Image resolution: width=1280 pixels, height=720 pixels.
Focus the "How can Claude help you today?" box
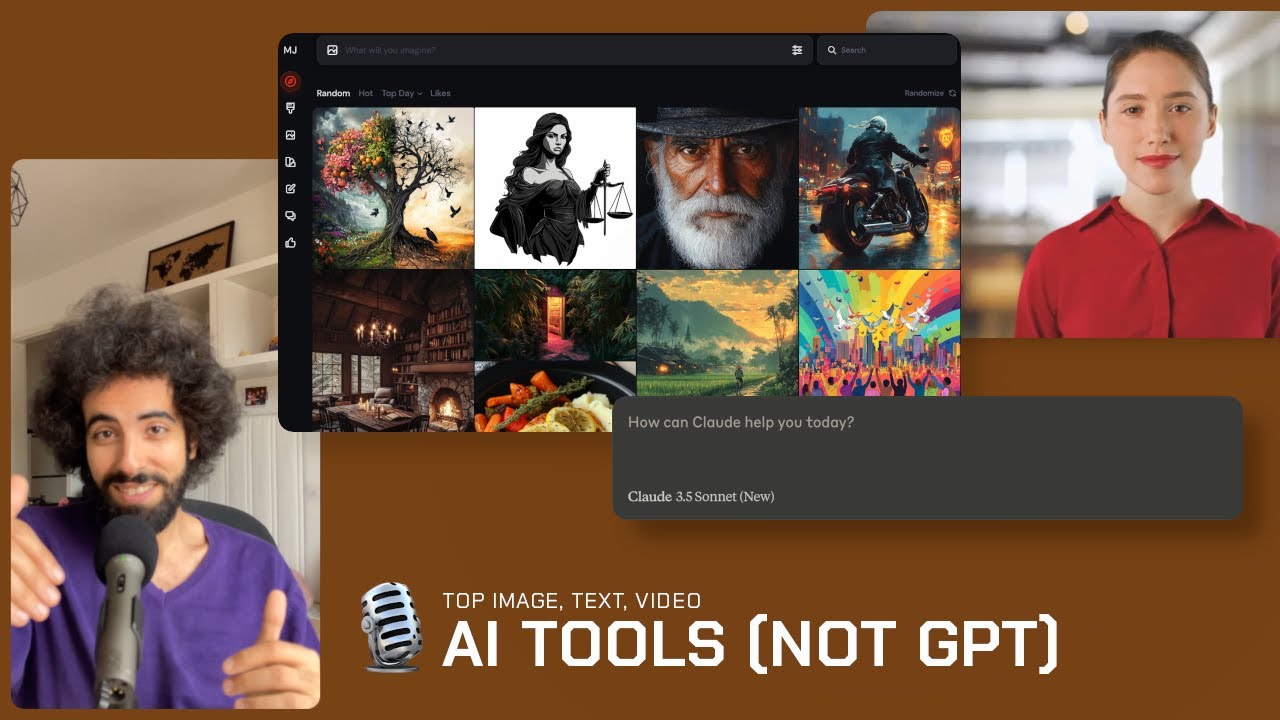927,458
